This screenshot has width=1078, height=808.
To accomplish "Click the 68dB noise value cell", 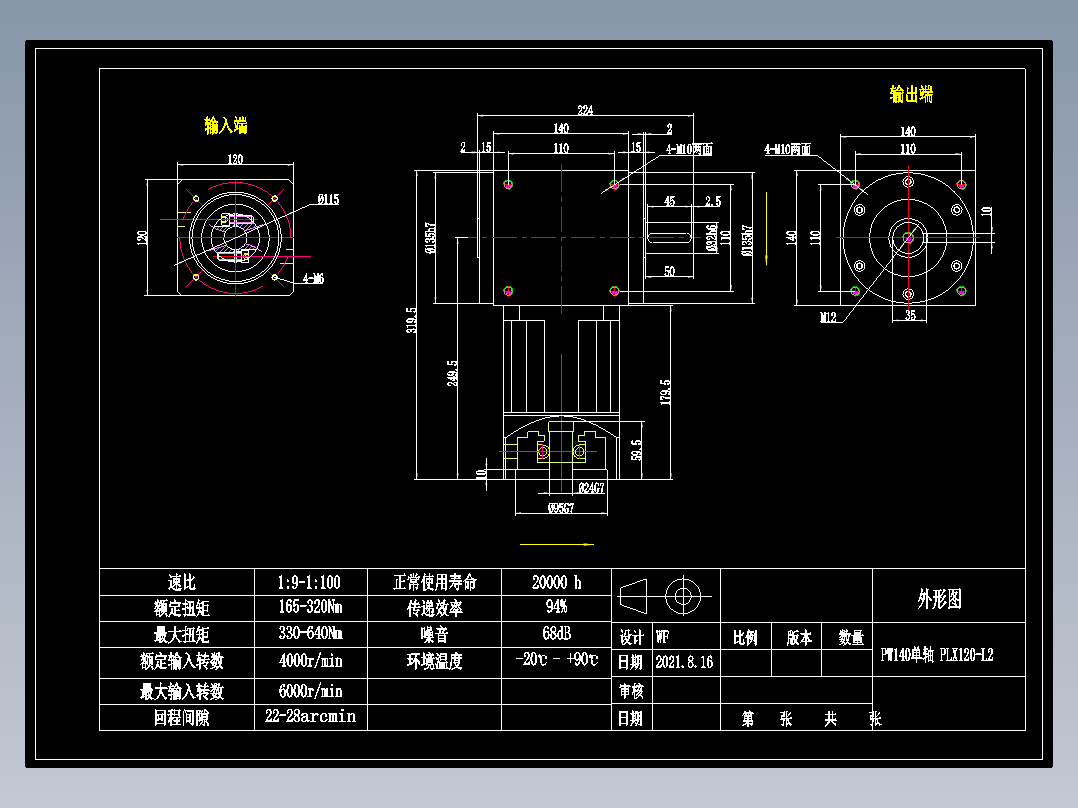I will tap(558, 634).
